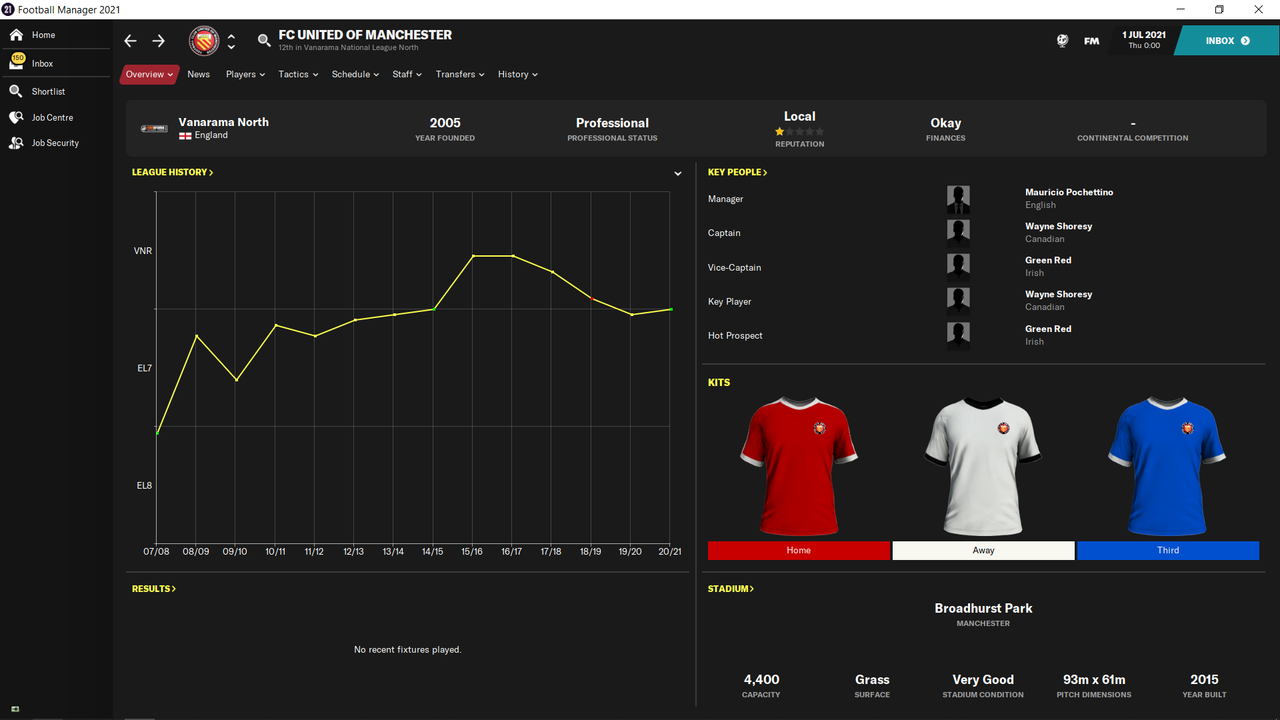
Task: Click the vice-captain's portrait silhouette
Action: pos(958,267)
